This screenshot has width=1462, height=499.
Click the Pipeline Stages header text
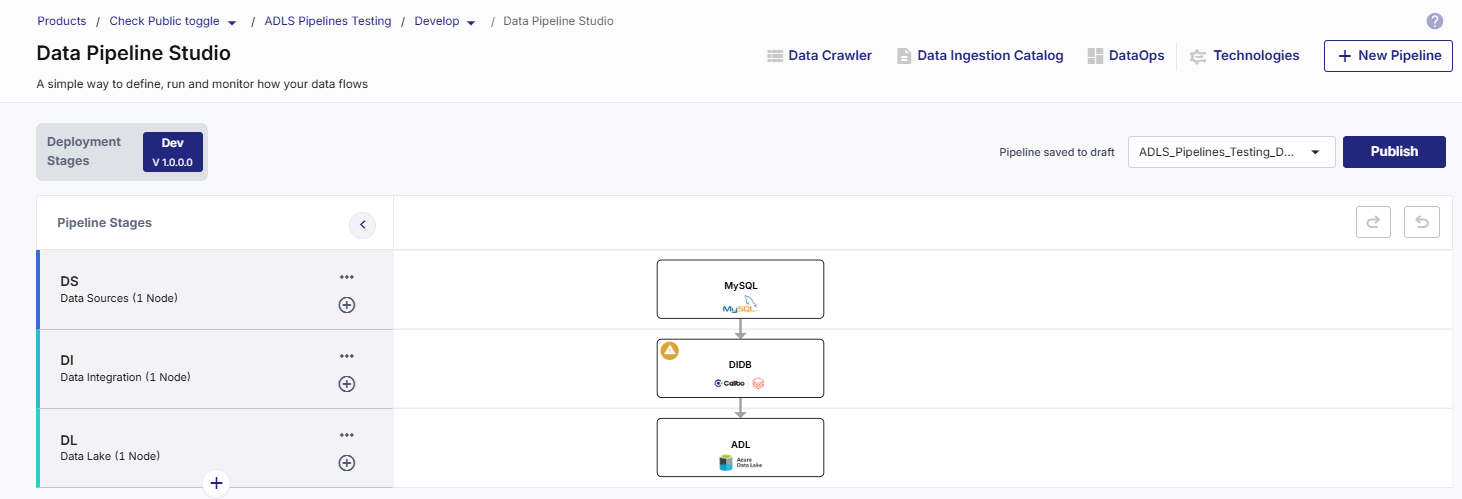pyautogui.click(x=104, y=223)
